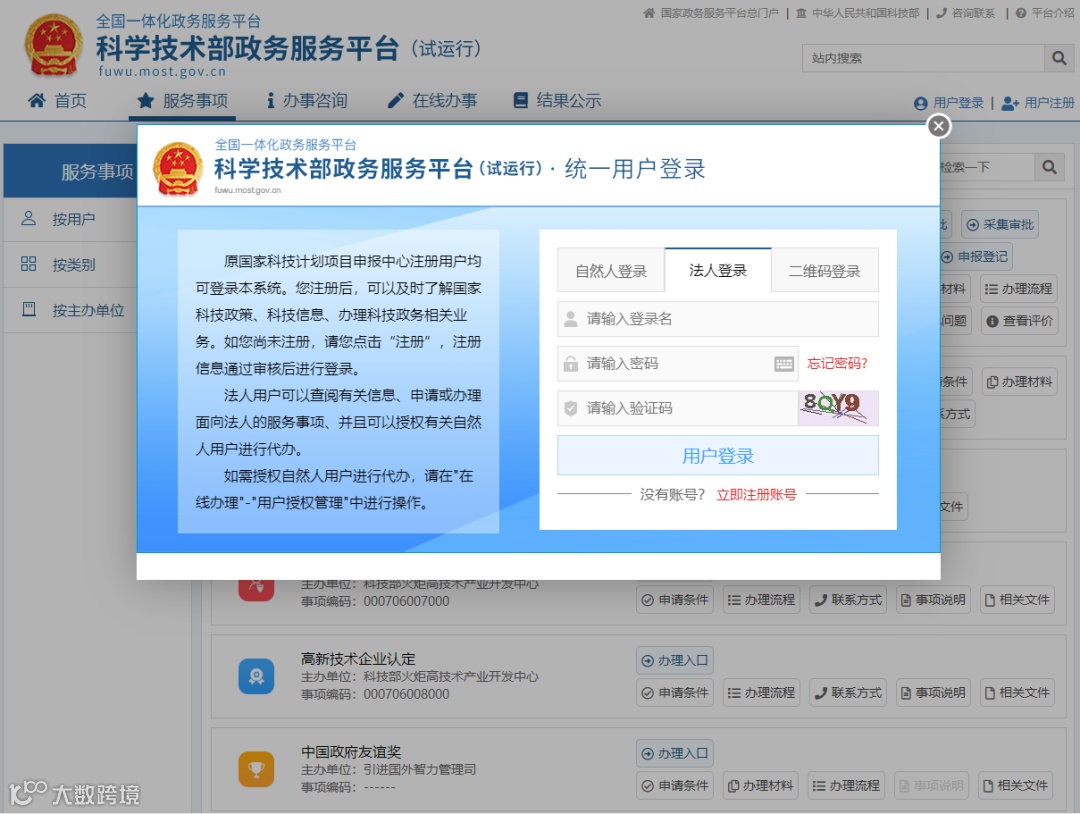Focus the 请输入登录名 username field
Screen dimensions: 1080x814
tap(718, 319)
